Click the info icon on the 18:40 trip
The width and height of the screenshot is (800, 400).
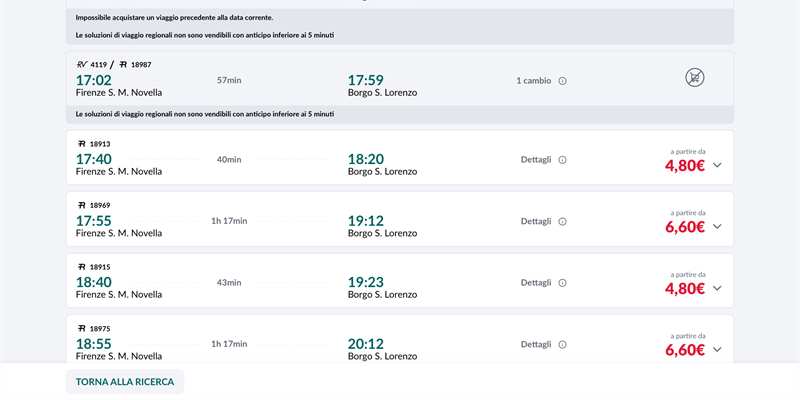point(562,283)
